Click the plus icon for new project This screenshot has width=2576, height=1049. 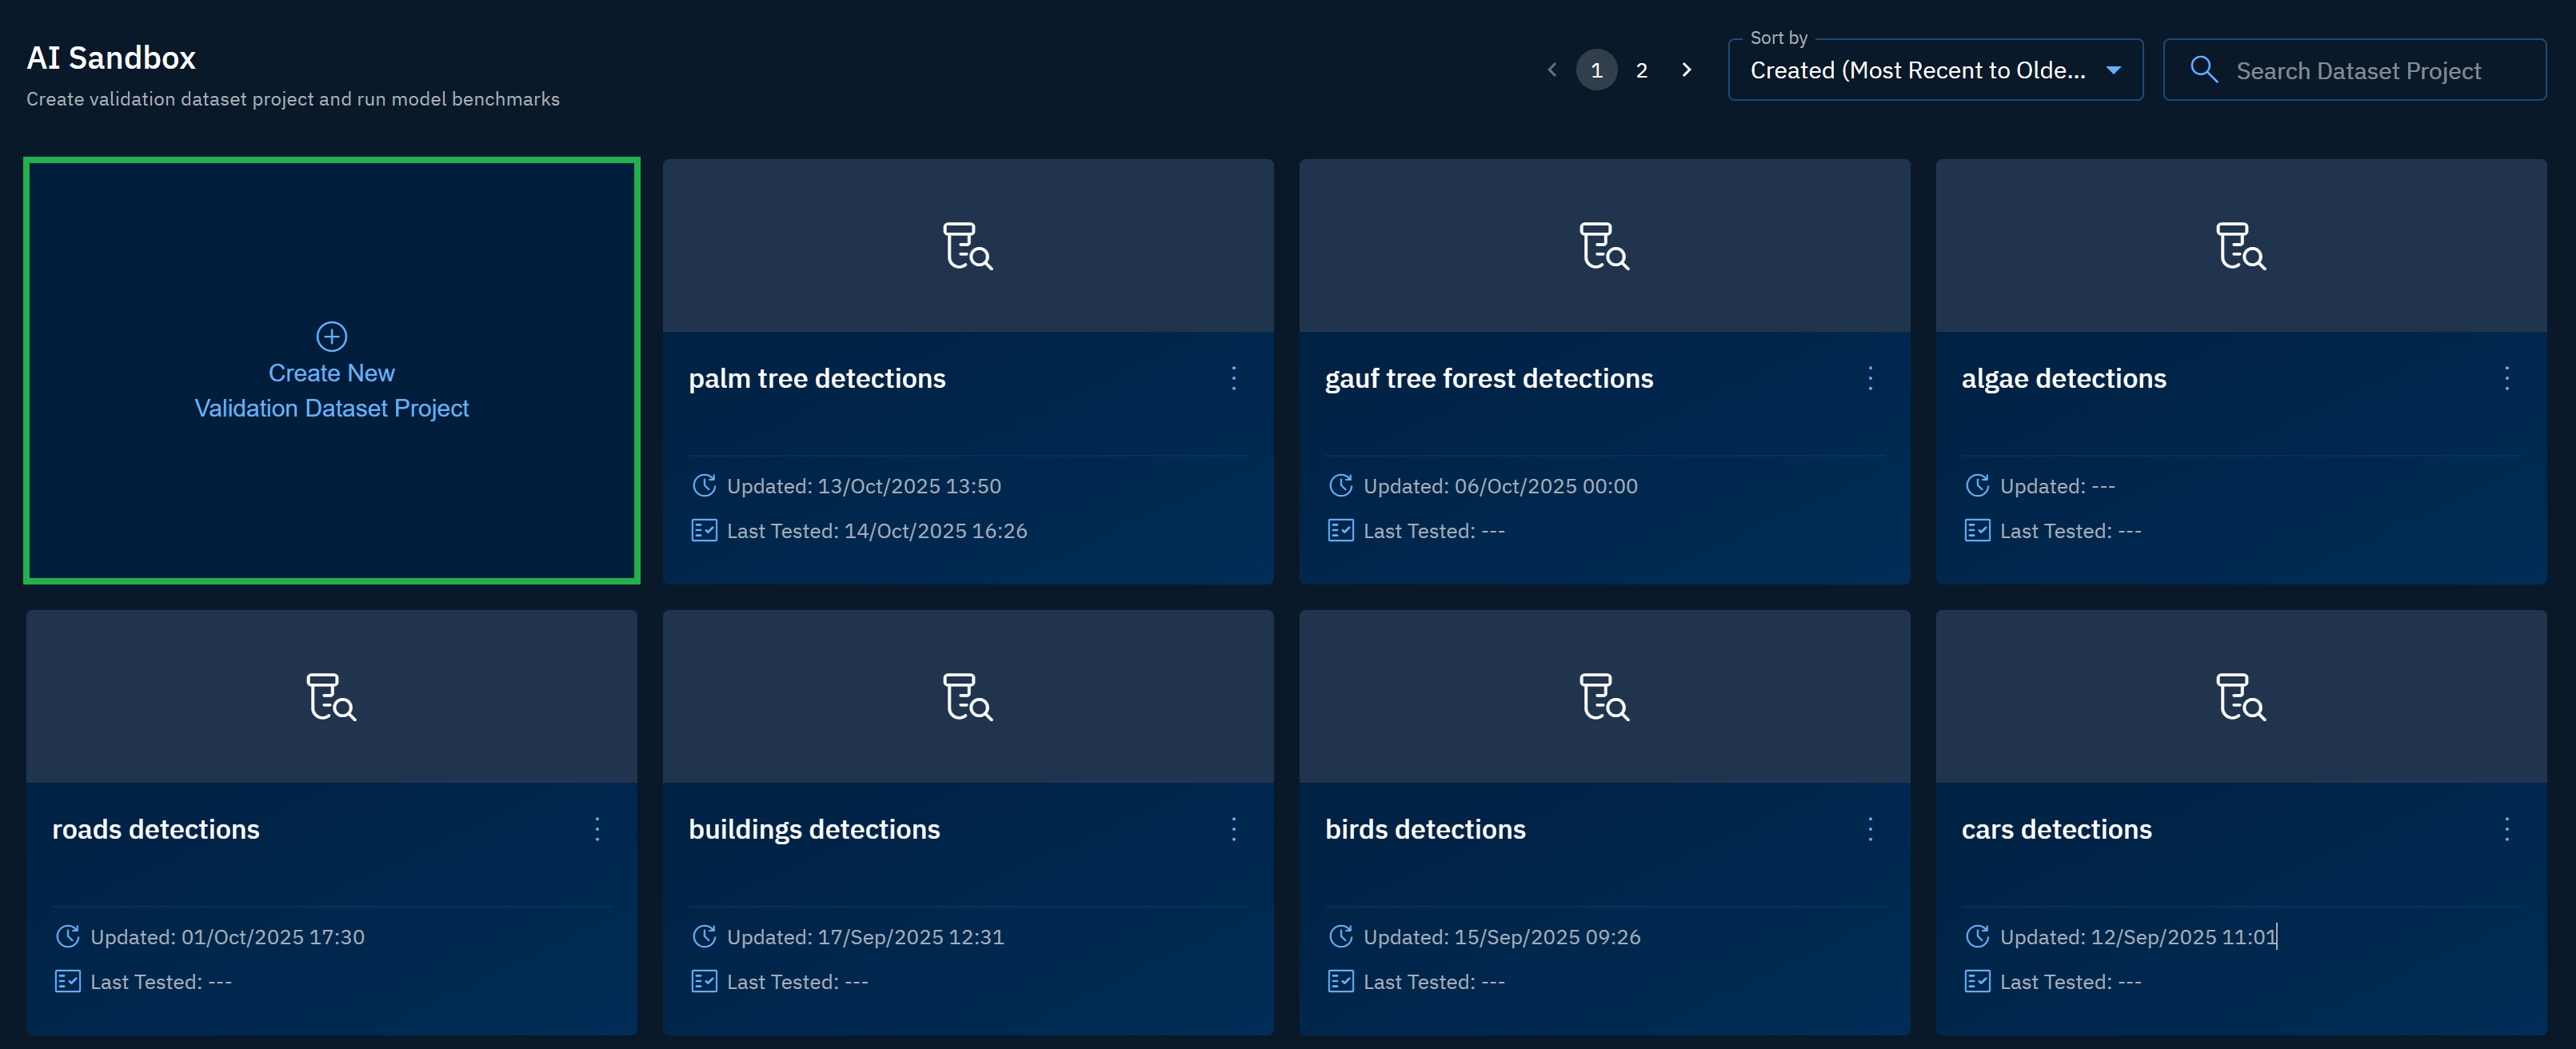tap(331, 336)
